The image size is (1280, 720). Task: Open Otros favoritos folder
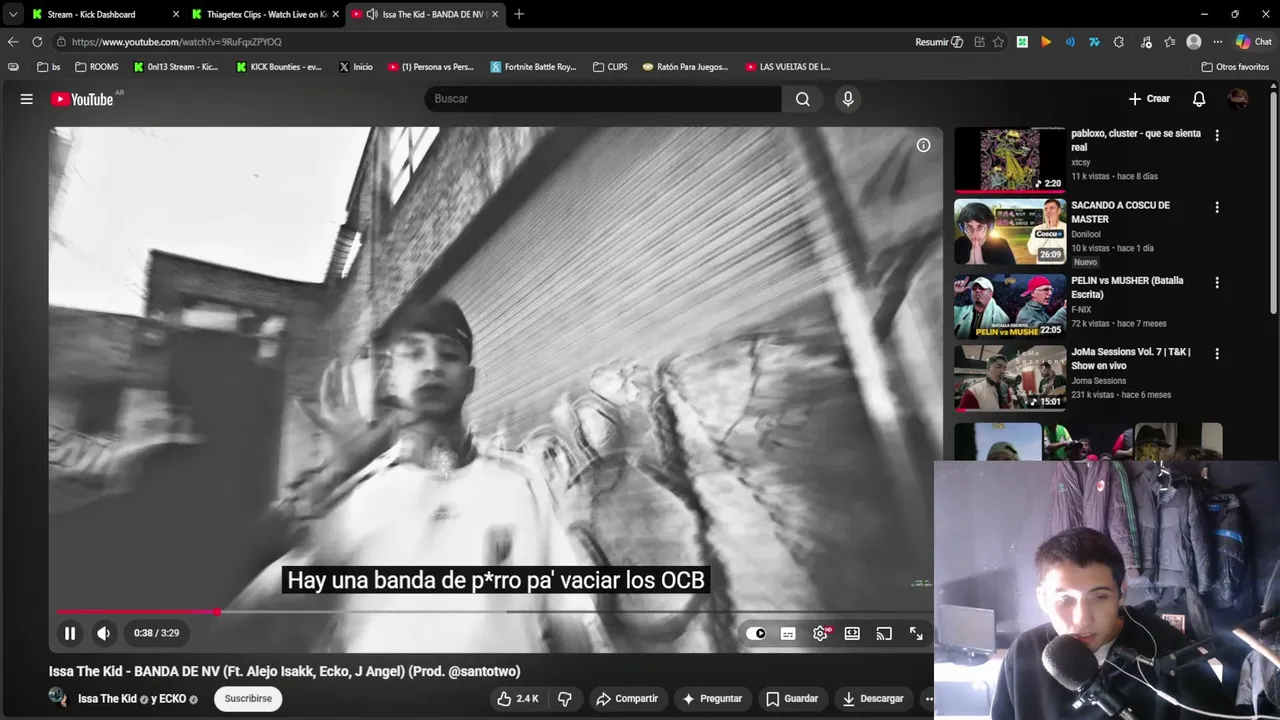1236,67
